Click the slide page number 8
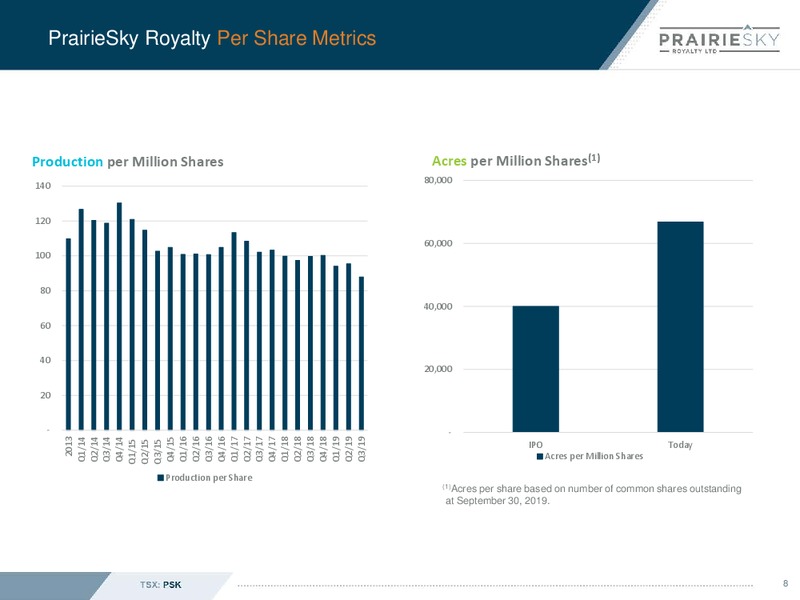 (786, 584)
